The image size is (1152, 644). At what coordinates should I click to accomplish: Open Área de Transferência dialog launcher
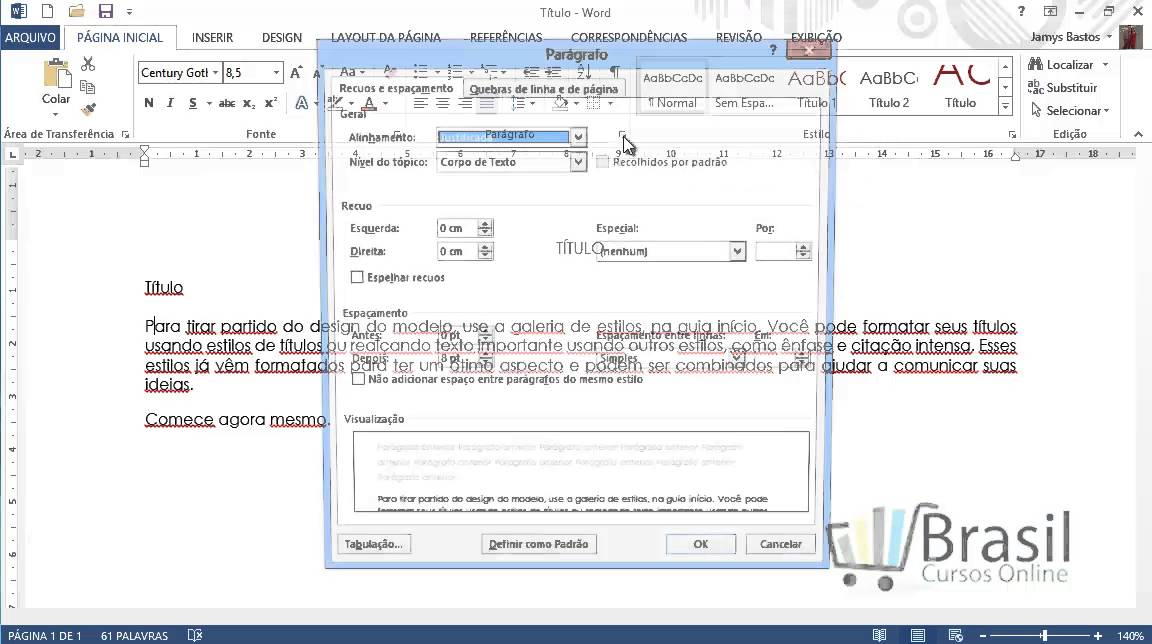(126, 134)
